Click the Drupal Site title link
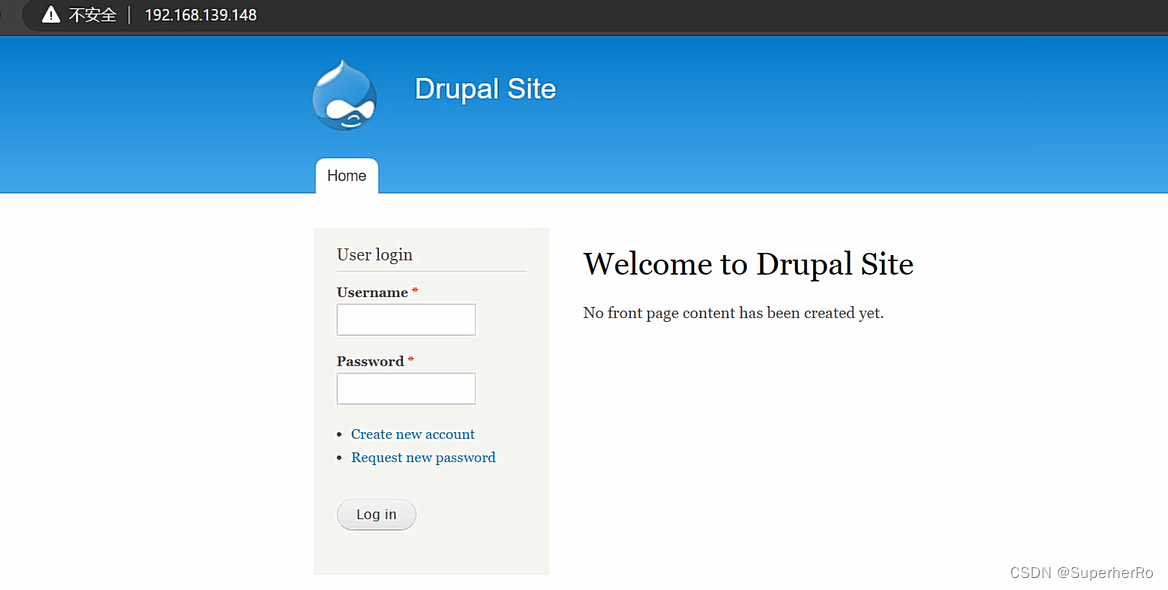The image size is (1168, 590). click(x=485, y=89)
